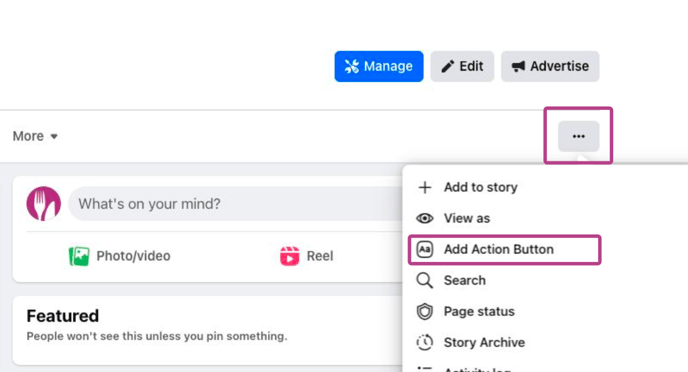Click the shield icon beside Page status
The width and height of the screenshot is (688, 372).
pyautogui.click(x=425, y=311)
